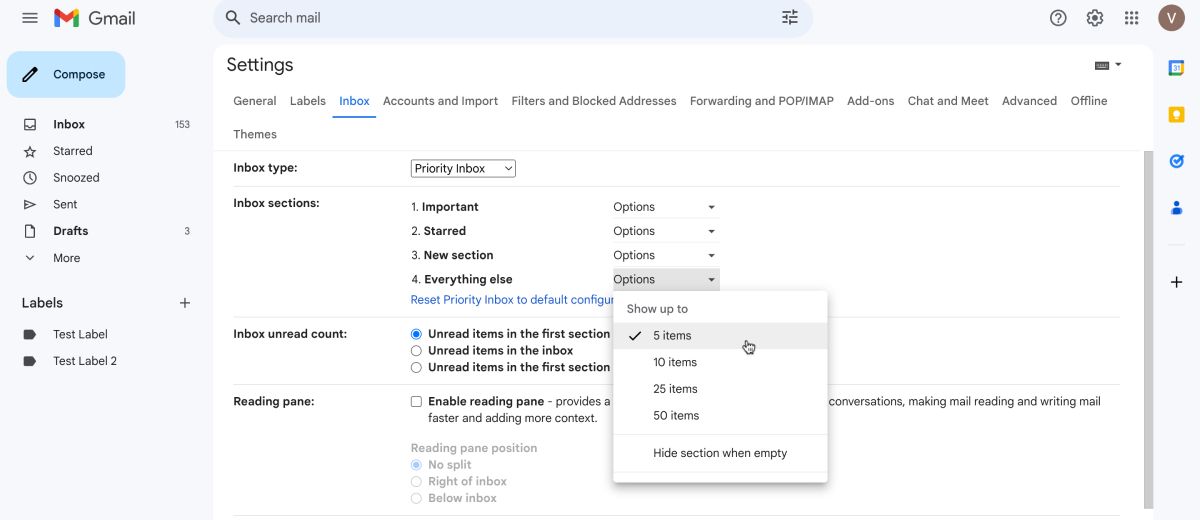The image size is (1200, 520).
Task: Open the Support help icon
Action: point(1058,18)
